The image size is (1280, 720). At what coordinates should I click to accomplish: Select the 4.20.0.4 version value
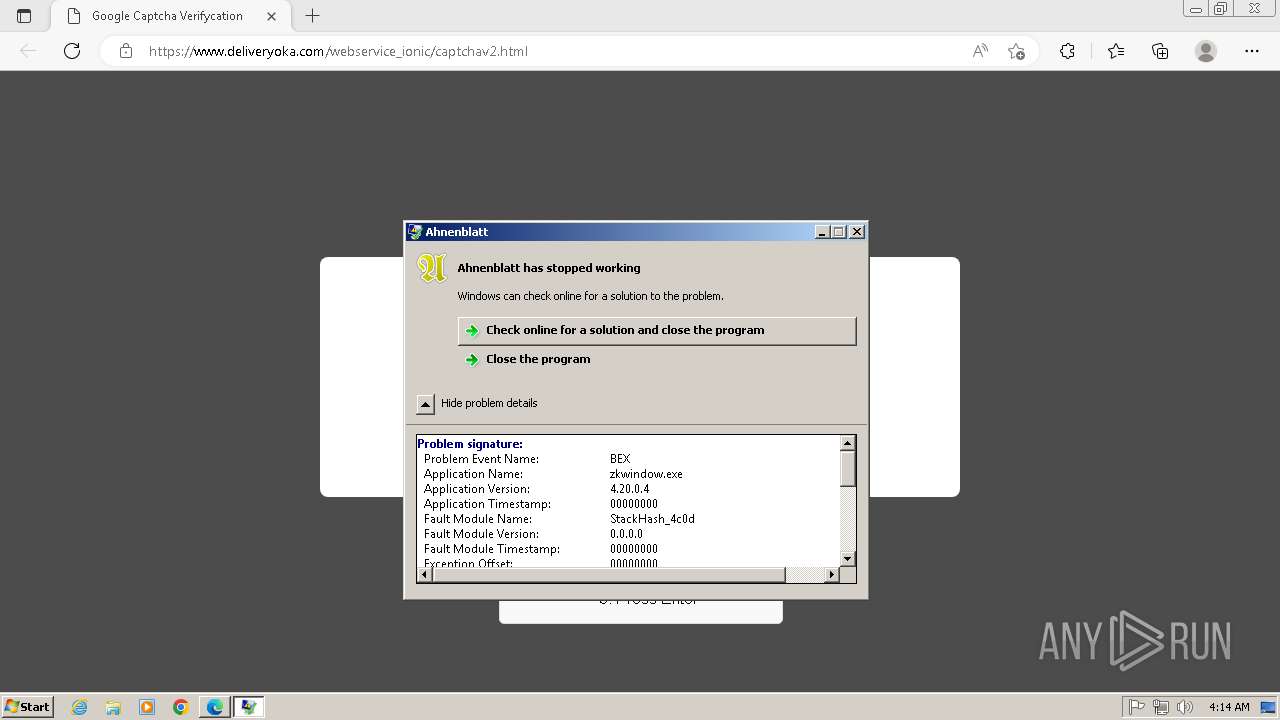tap(629, 489)
